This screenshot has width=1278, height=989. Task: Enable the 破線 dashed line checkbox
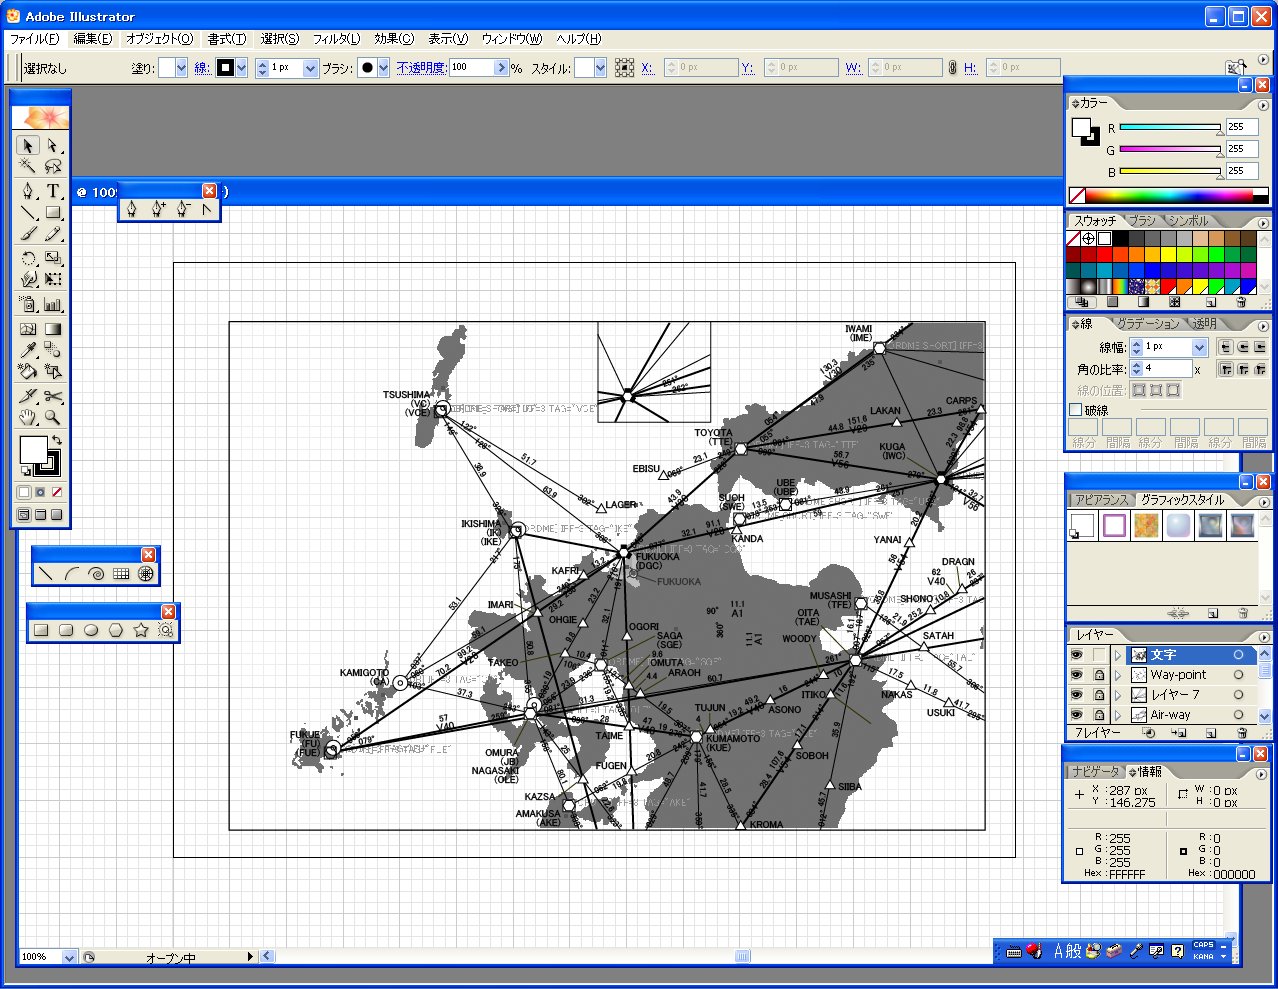[x=1076, y=410]
